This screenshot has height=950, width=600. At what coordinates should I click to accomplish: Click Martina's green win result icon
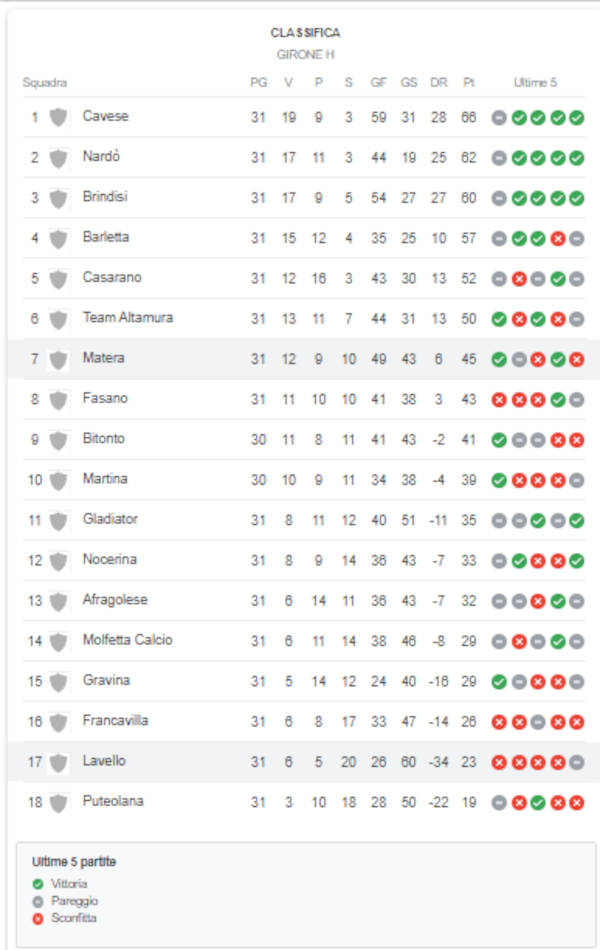coord(499,480)
